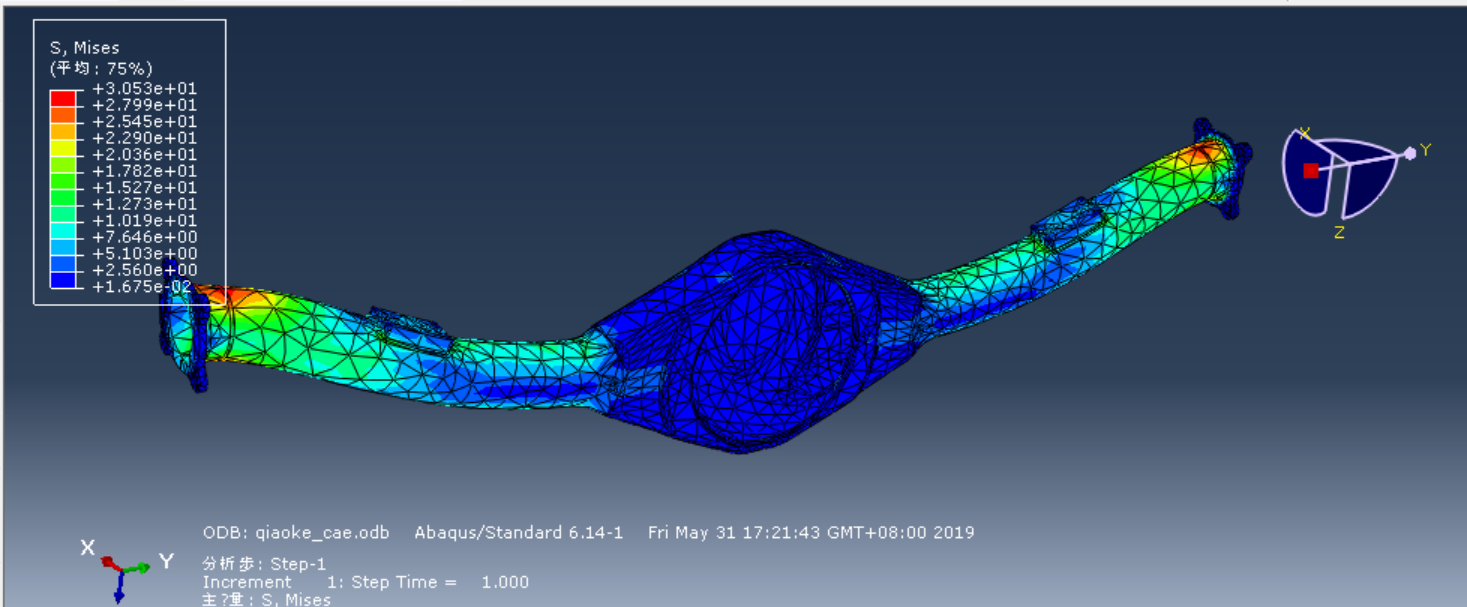Click legend value +2.560e+00

point(144,270)
